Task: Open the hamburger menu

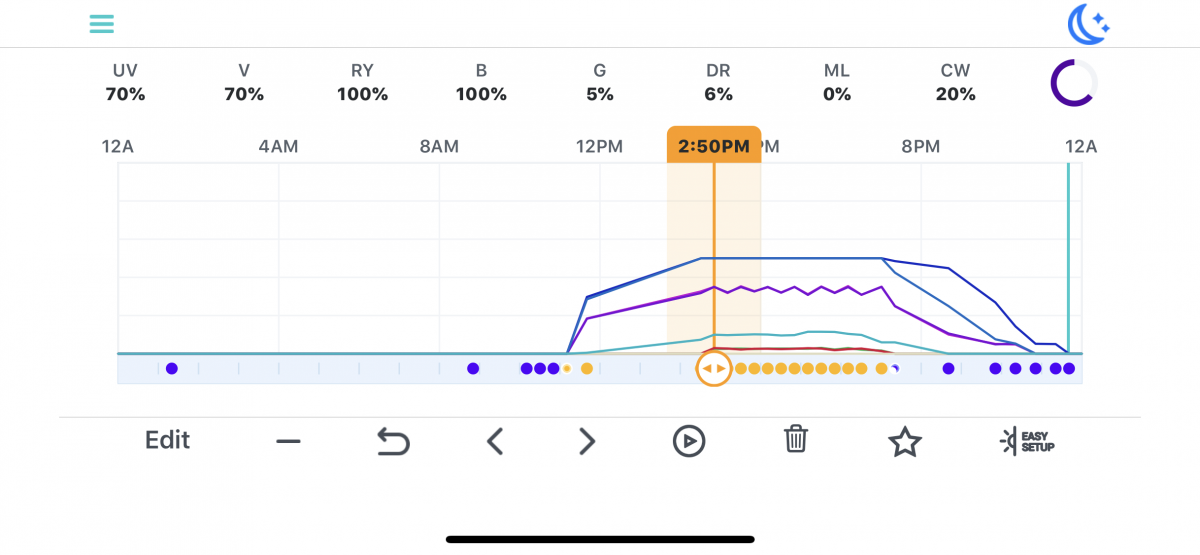Action: (x=101, y=24)
